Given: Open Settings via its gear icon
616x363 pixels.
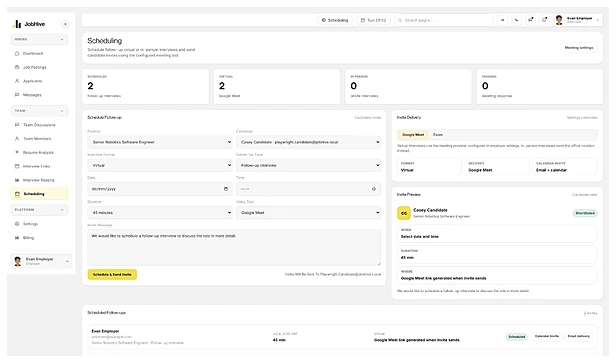Looking at the screenshot, I should click(x=17, y=224).
